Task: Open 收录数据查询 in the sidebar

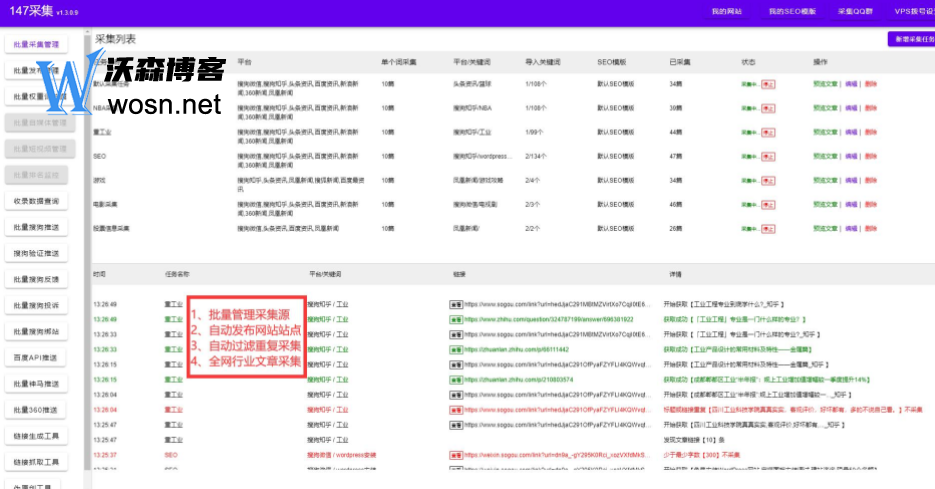Action: pyautogui.click(x=36, y=201)
